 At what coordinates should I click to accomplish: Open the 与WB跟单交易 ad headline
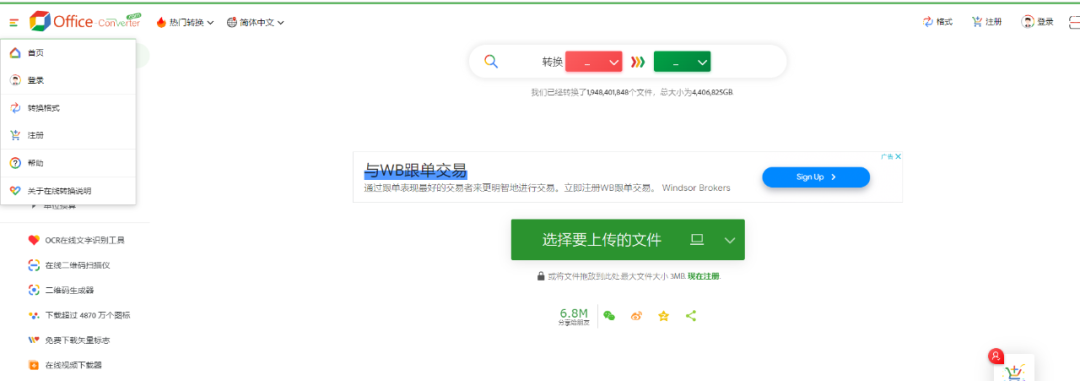pyautogui.click(x=415, y=170)
